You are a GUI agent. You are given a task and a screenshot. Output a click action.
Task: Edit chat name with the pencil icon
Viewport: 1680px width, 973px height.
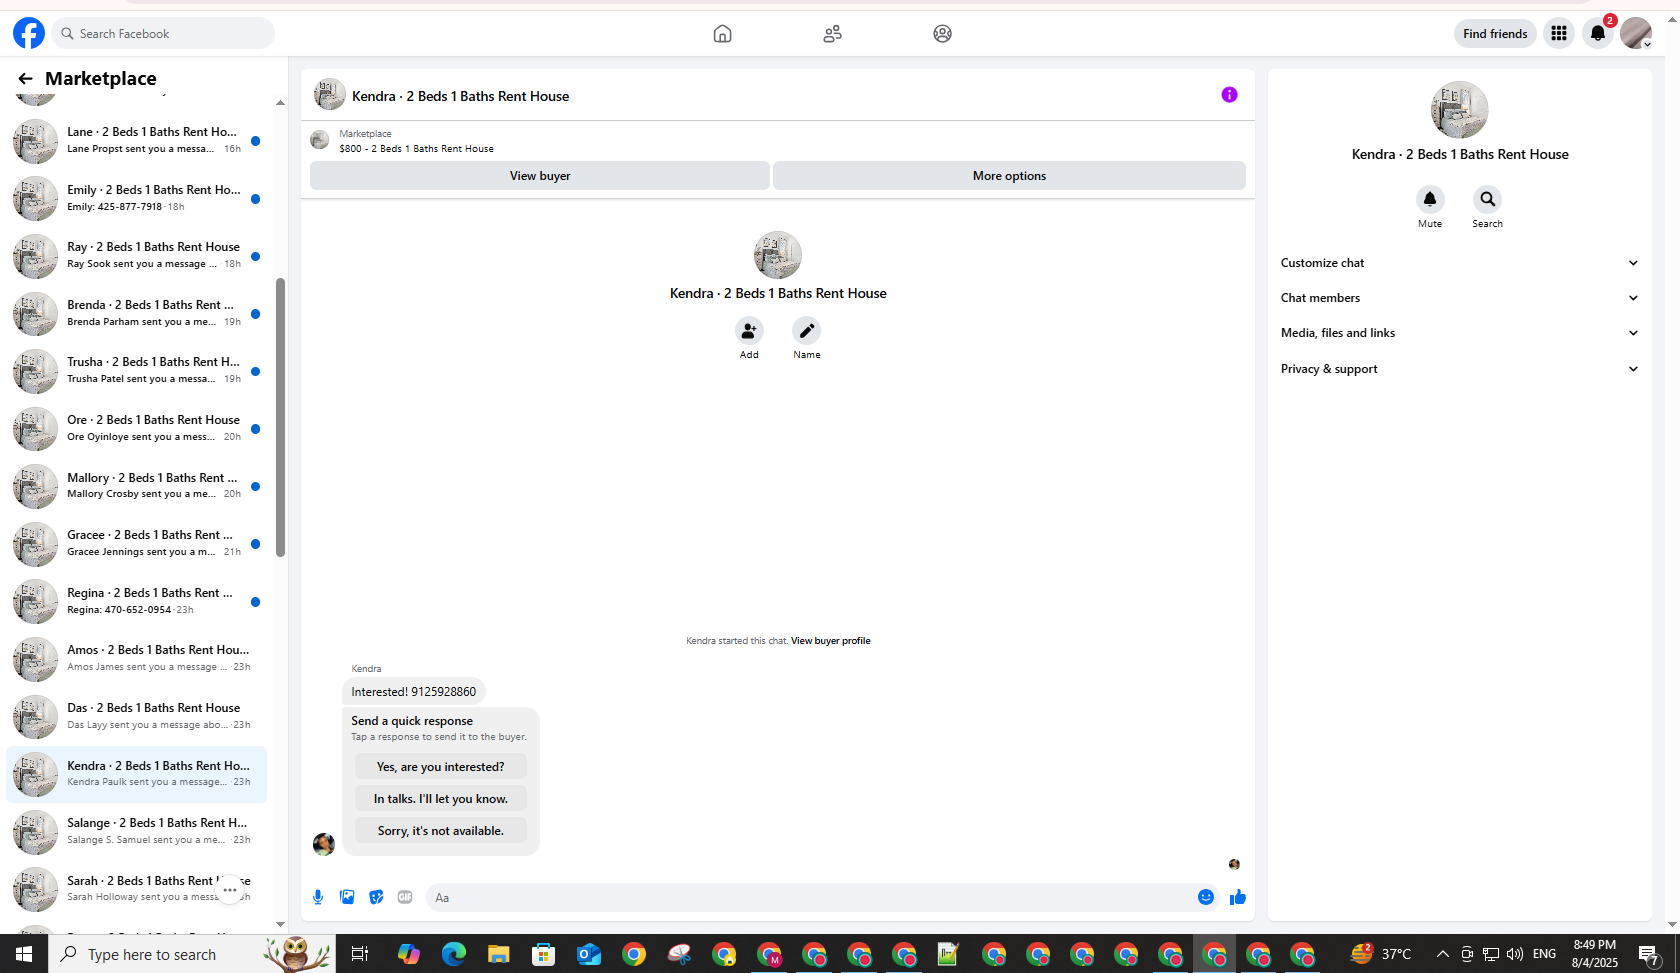click(x=807, y=331)
